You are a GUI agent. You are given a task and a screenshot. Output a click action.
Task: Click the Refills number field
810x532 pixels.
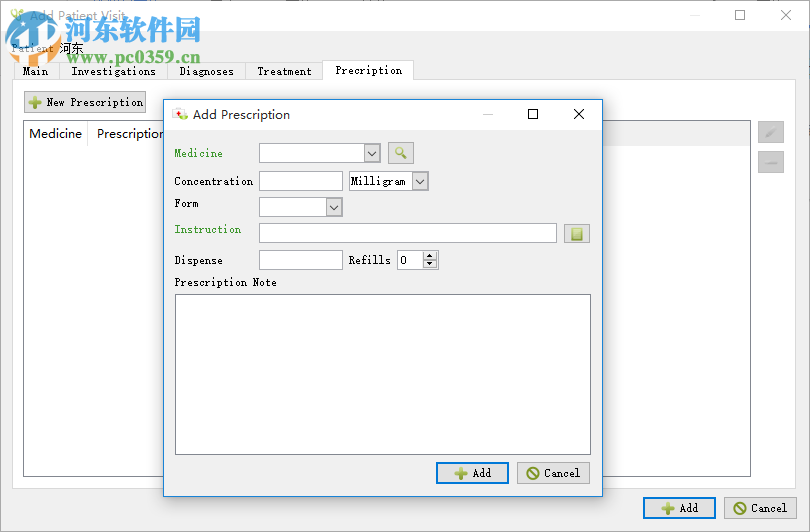pos(410,260)
